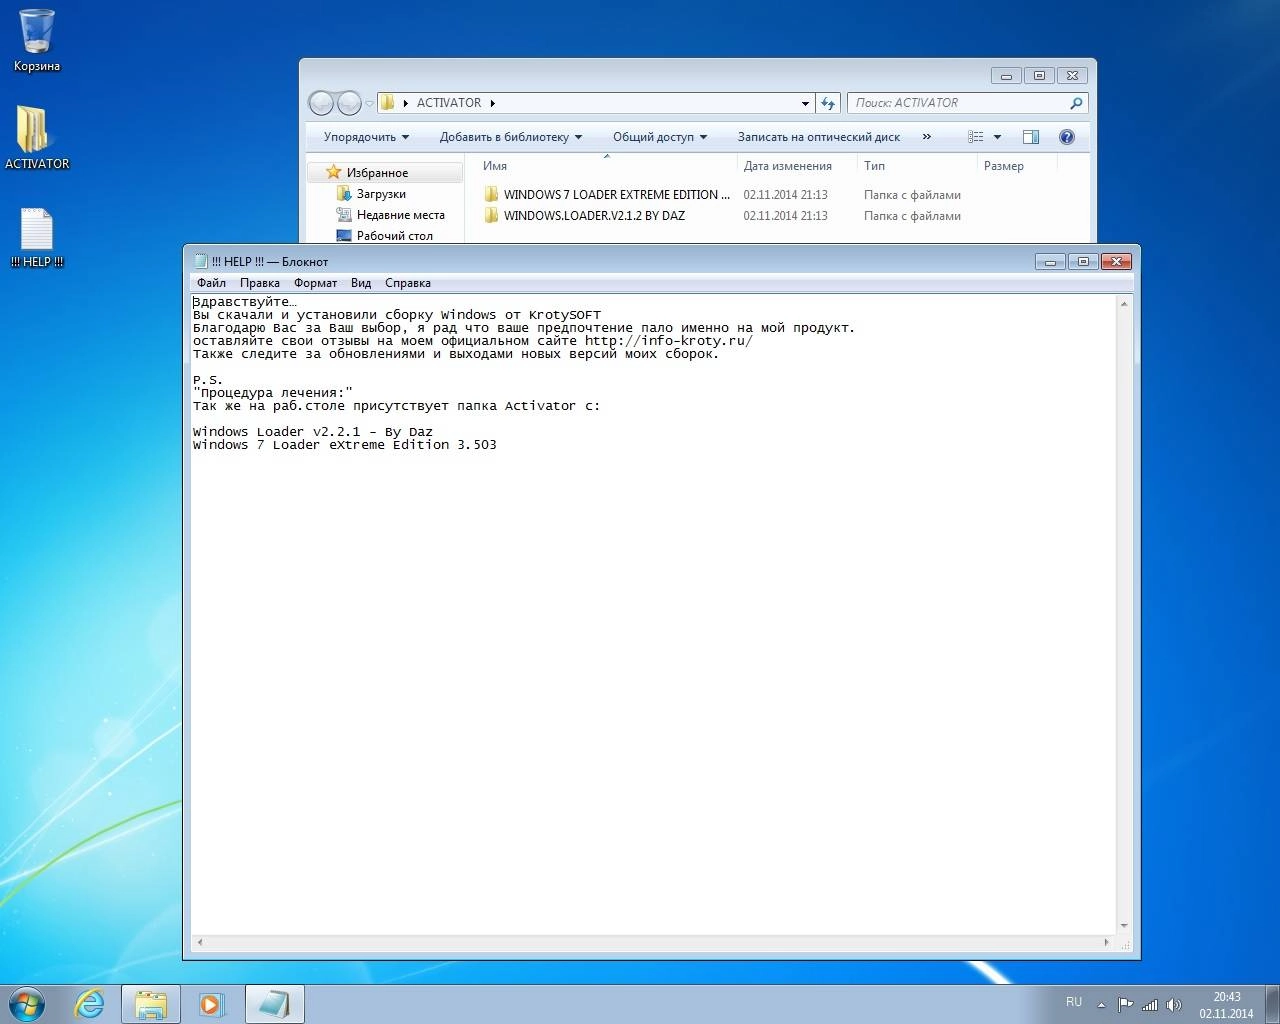Image resolution: width=1280 pixels, height=1024 pixels.
Task: Click the address bar folder icon
Action: coord(388,102)
